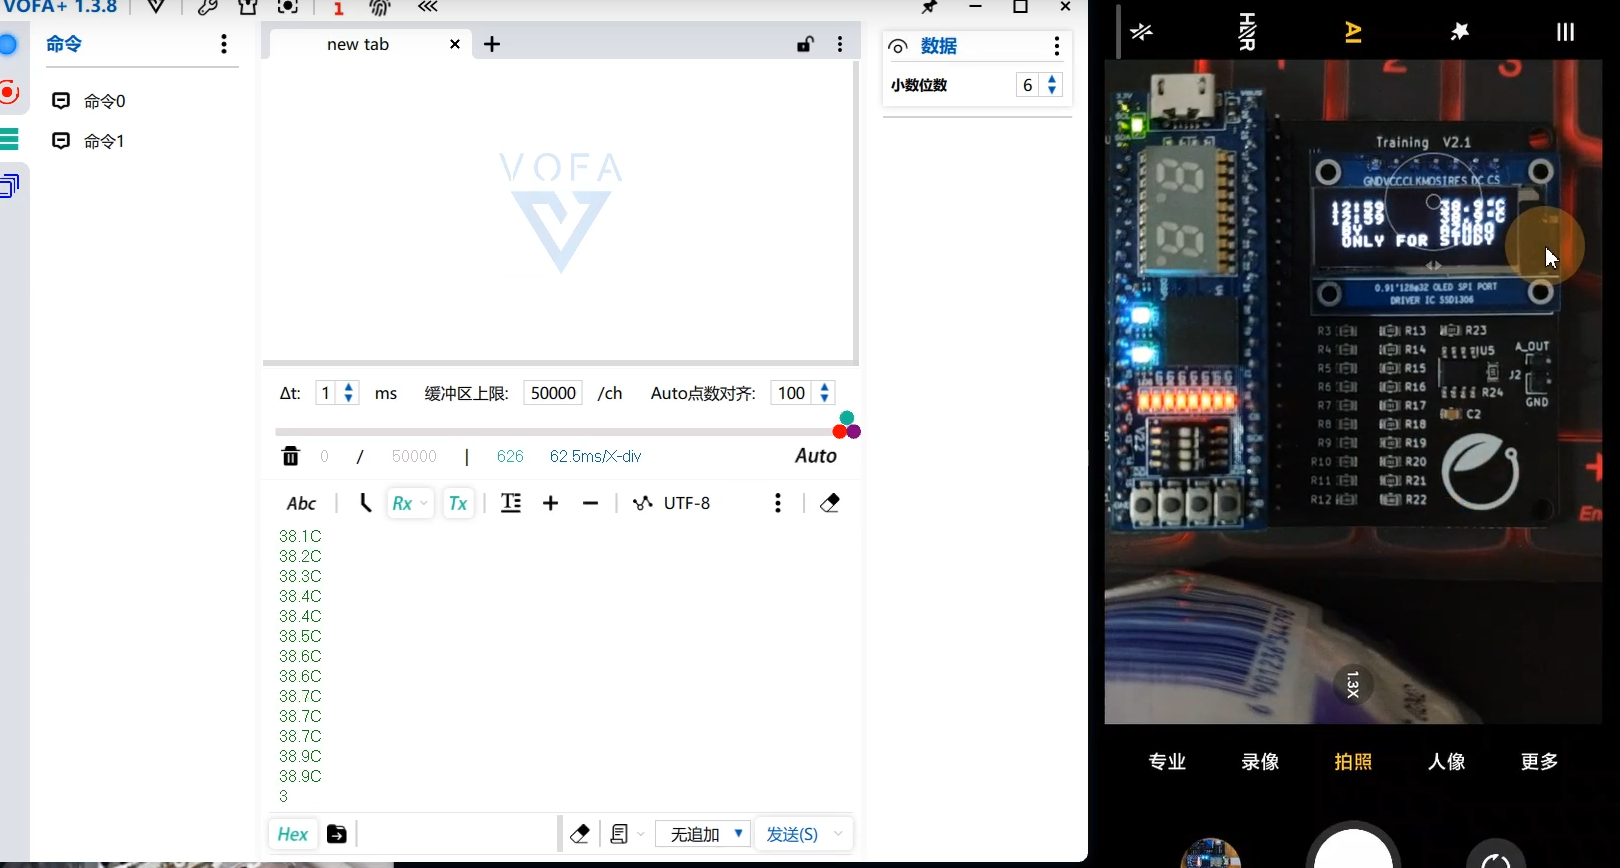The width and height of the screenshot is (1620, 868).
Task: Add a new tab with plus button
Action: click(x=492, y=44)
